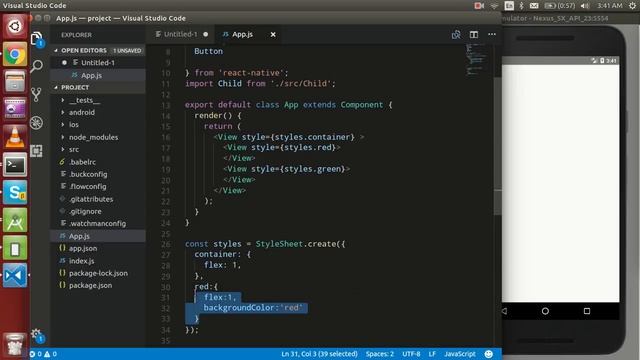The image size is (640, 360).
Task: Click the code minimap overview
Action: click(475, 59)
